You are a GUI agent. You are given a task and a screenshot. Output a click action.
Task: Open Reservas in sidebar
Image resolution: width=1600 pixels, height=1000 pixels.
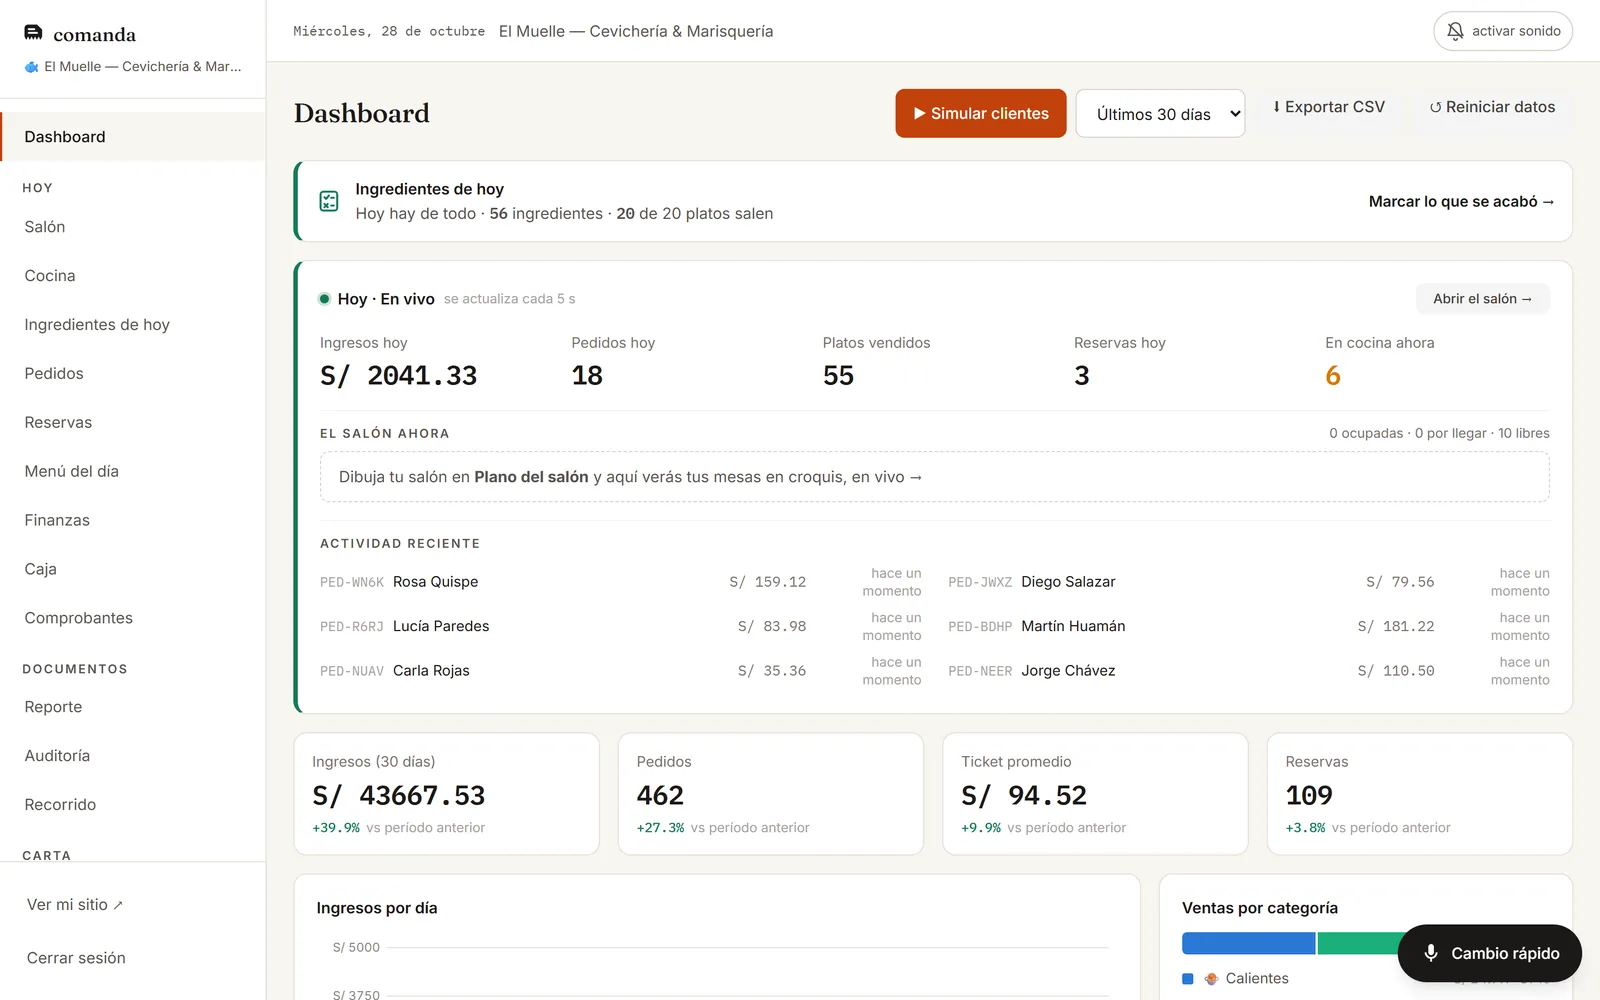(133, 423)
